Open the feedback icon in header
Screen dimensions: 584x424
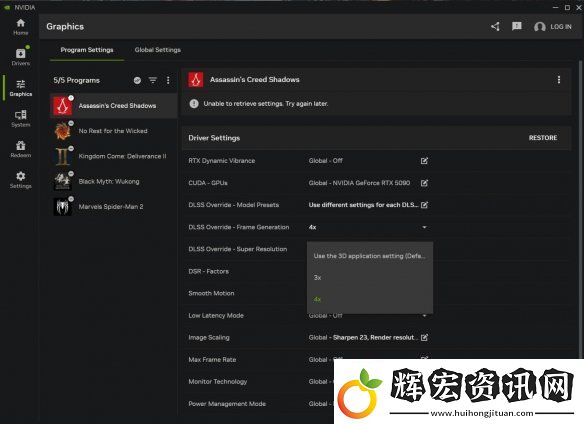517,26
